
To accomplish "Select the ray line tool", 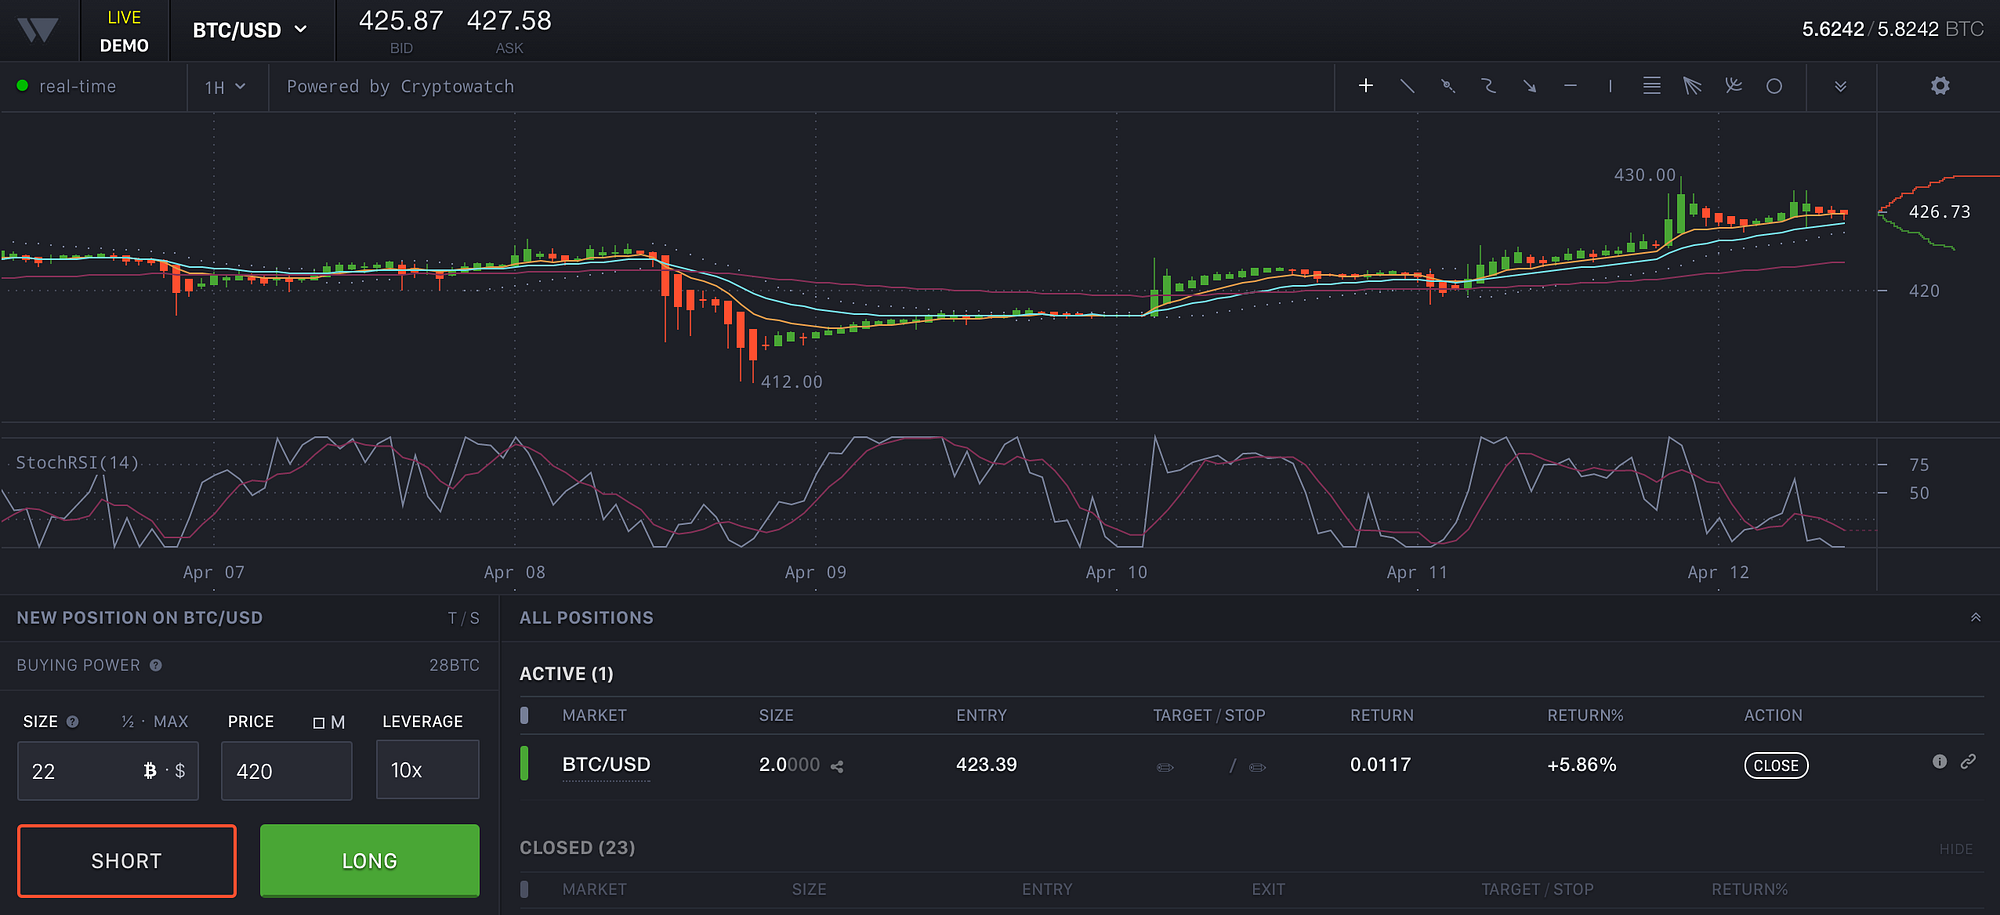I will coord(1448,86).
